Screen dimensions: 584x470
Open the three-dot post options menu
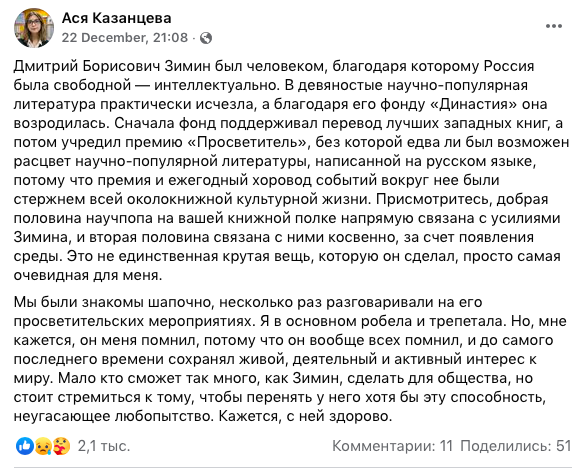pos(553,26)
